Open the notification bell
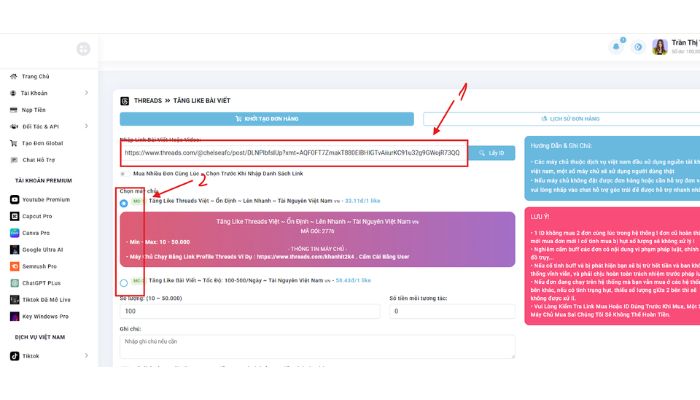 click(x=617, y=46)
